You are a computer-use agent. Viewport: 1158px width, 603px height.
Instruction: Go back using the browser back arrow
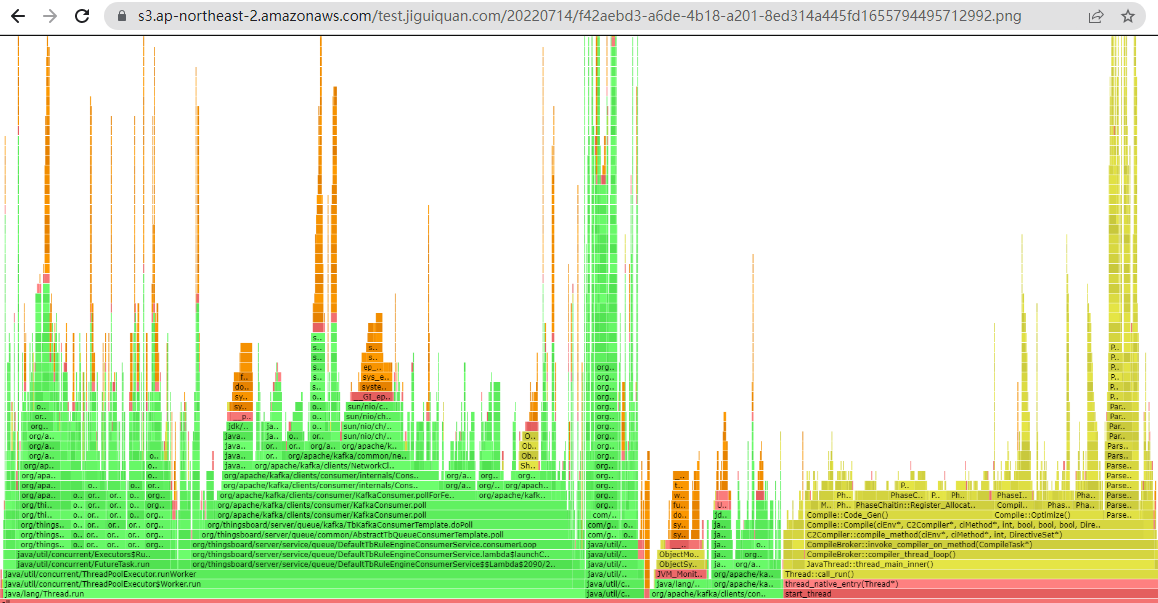pyautogui.click(x=18, y=16)
